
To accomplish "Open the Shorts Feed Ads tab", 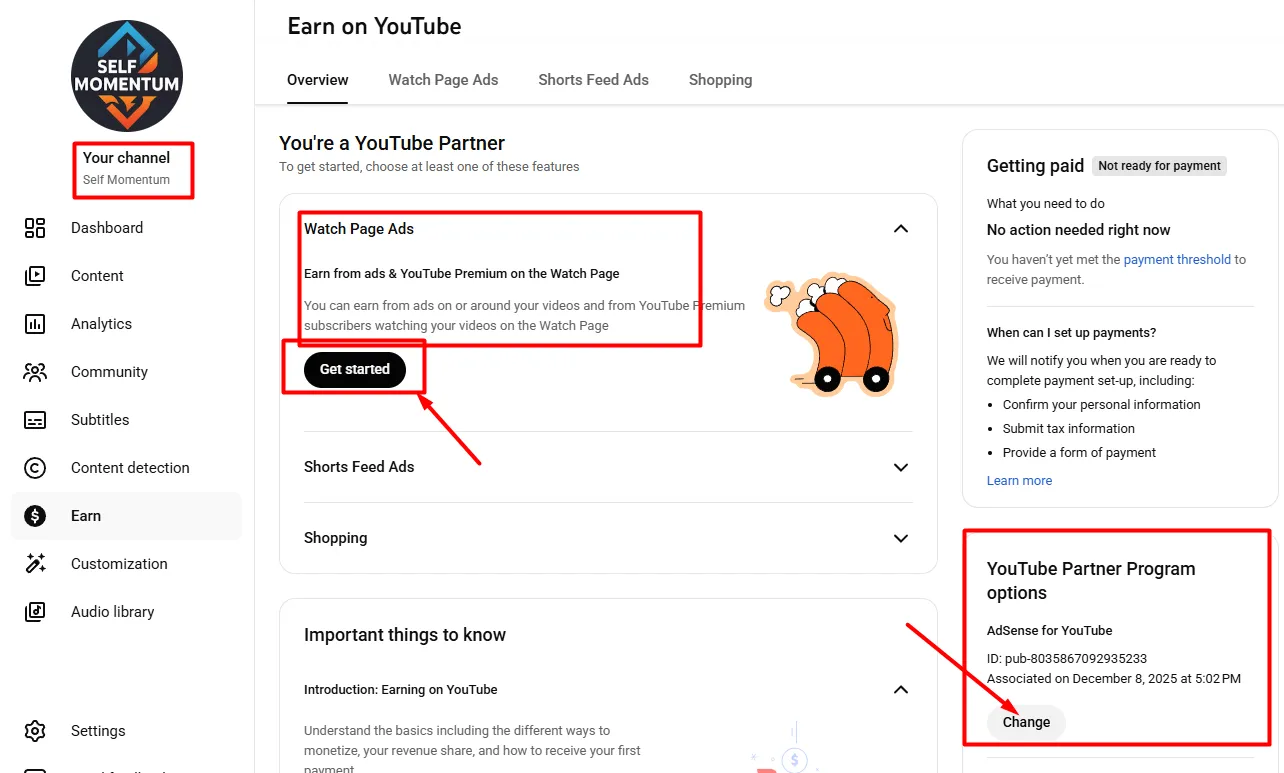I will (593, 80).
